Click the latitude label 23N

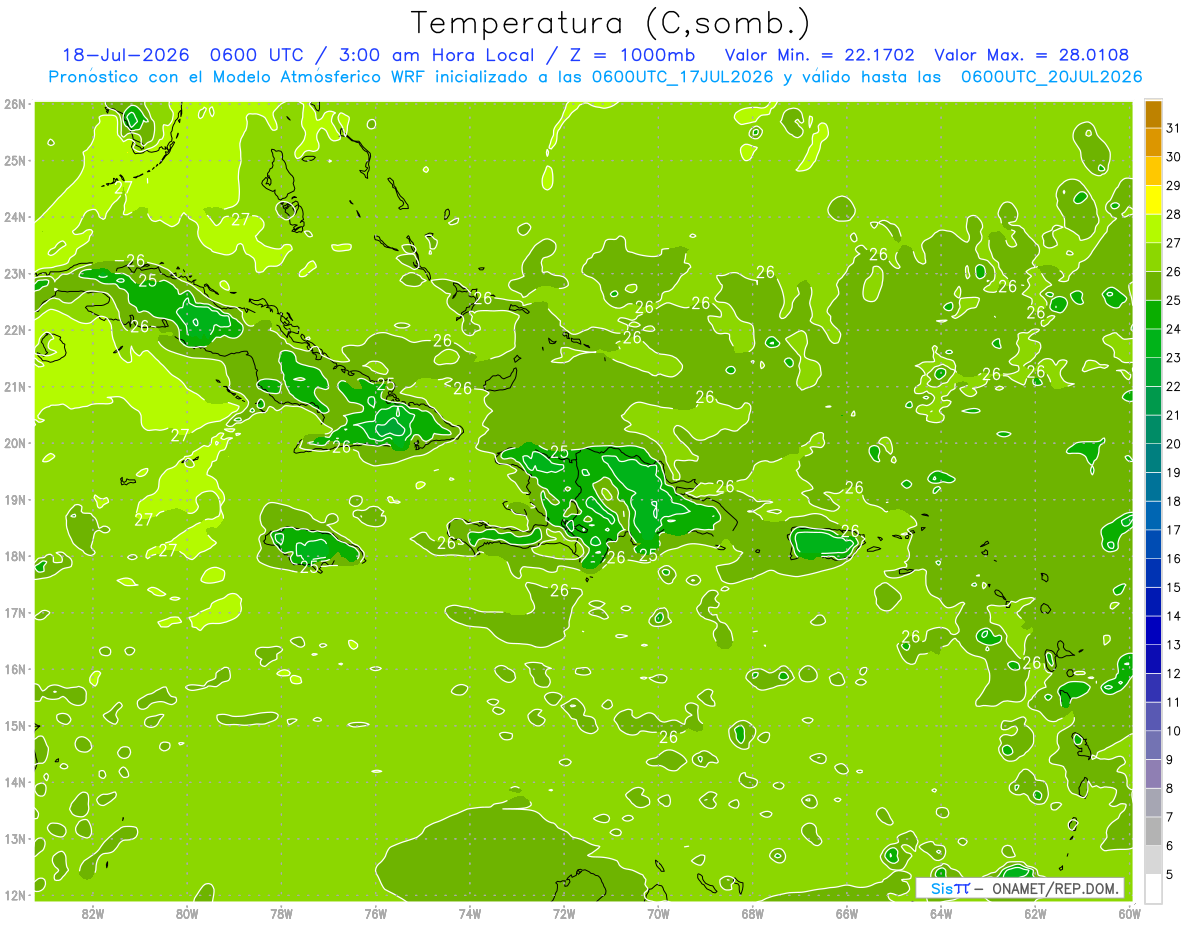pyautogui.click(x=14, y=273)
